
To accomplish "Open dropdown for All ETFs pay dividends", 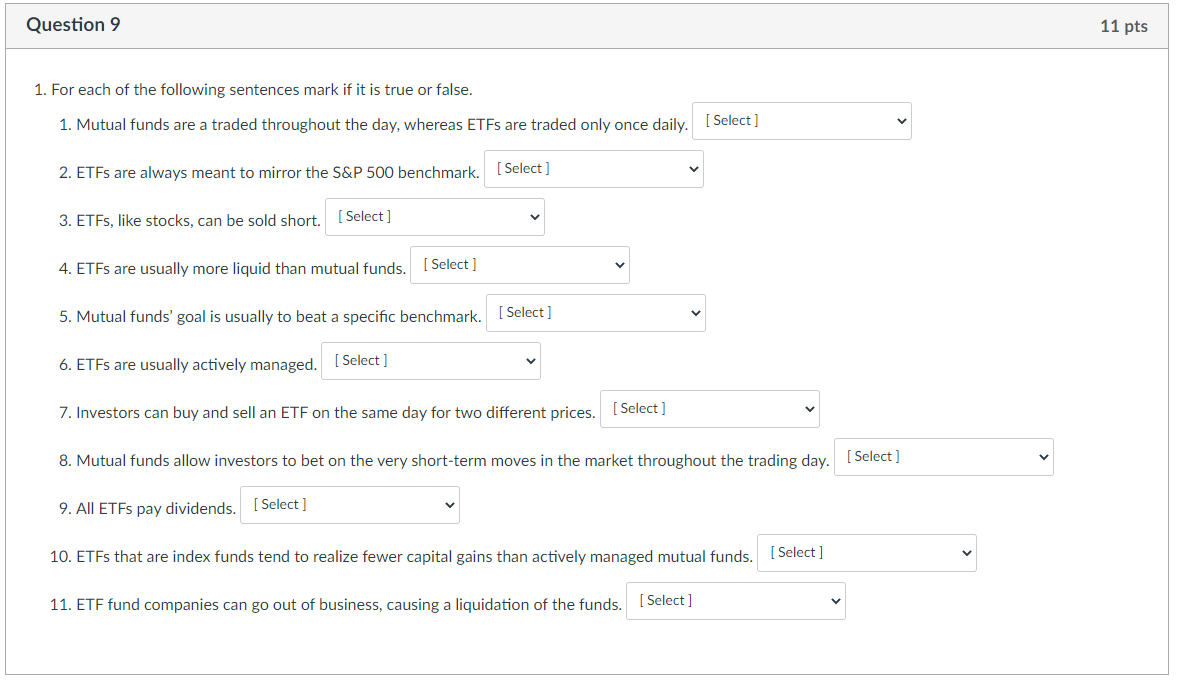I will coord(350,505).
